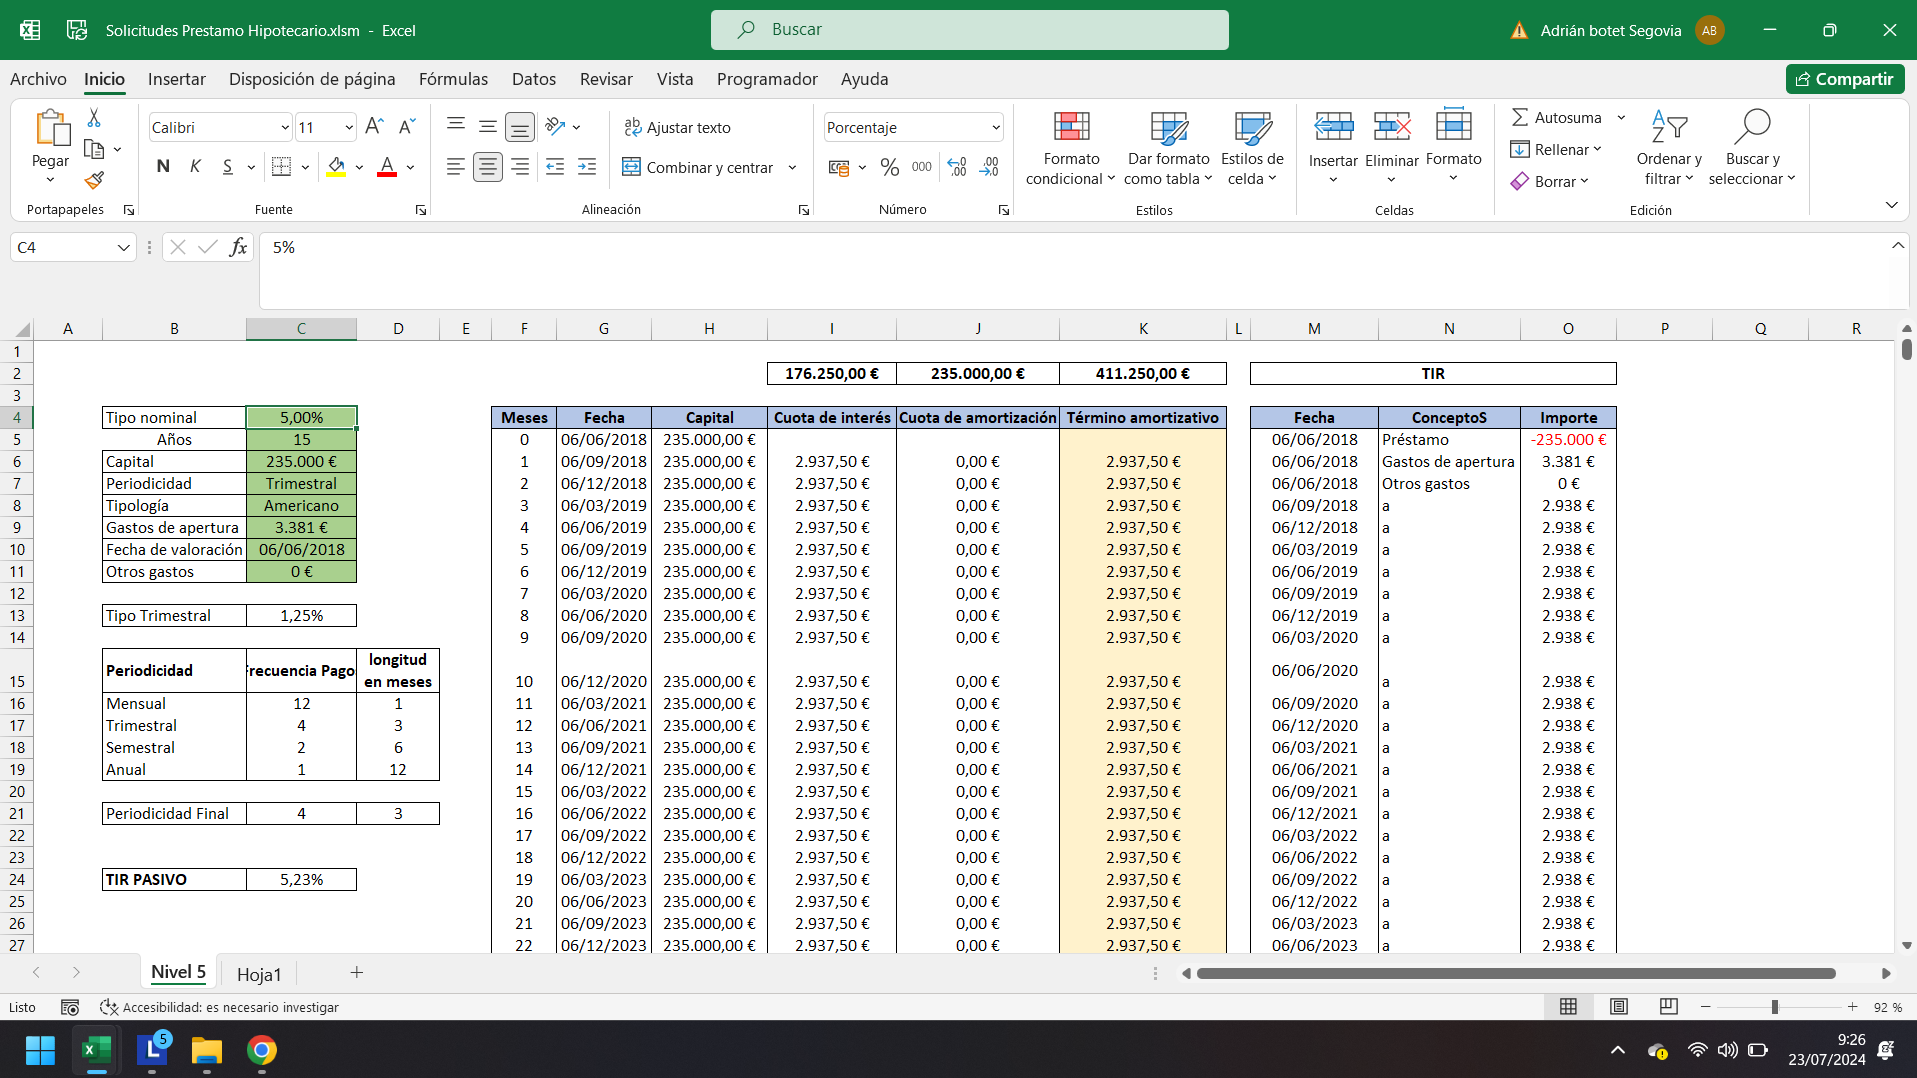
Task: Click the Increase indent icon
Action: [587, 167]
